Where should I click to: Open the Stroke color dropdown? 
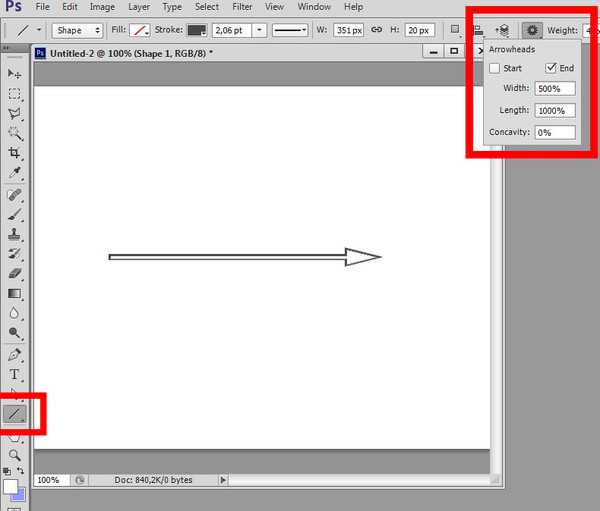(x=197, y=30)
